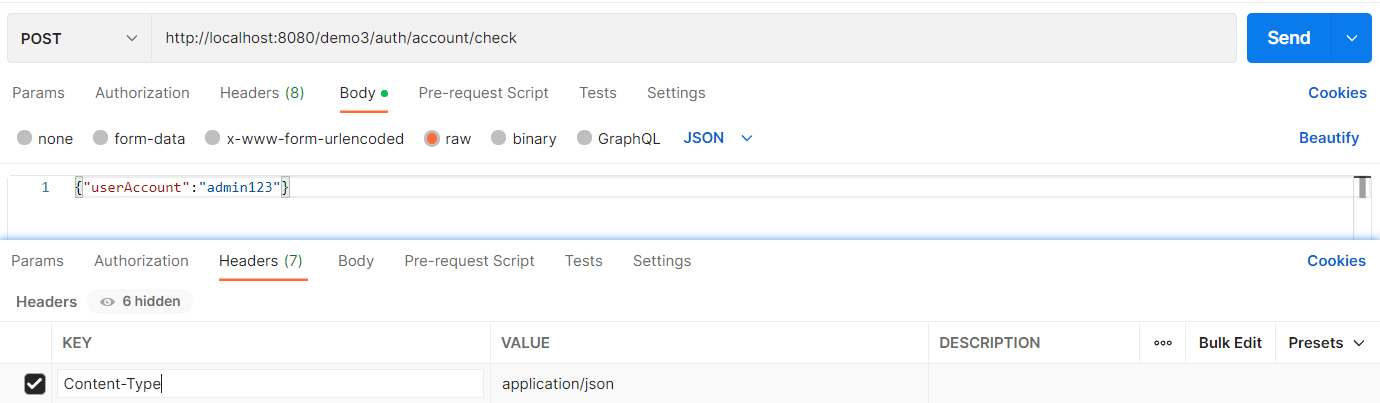Open the POST method dropdown

79,38
